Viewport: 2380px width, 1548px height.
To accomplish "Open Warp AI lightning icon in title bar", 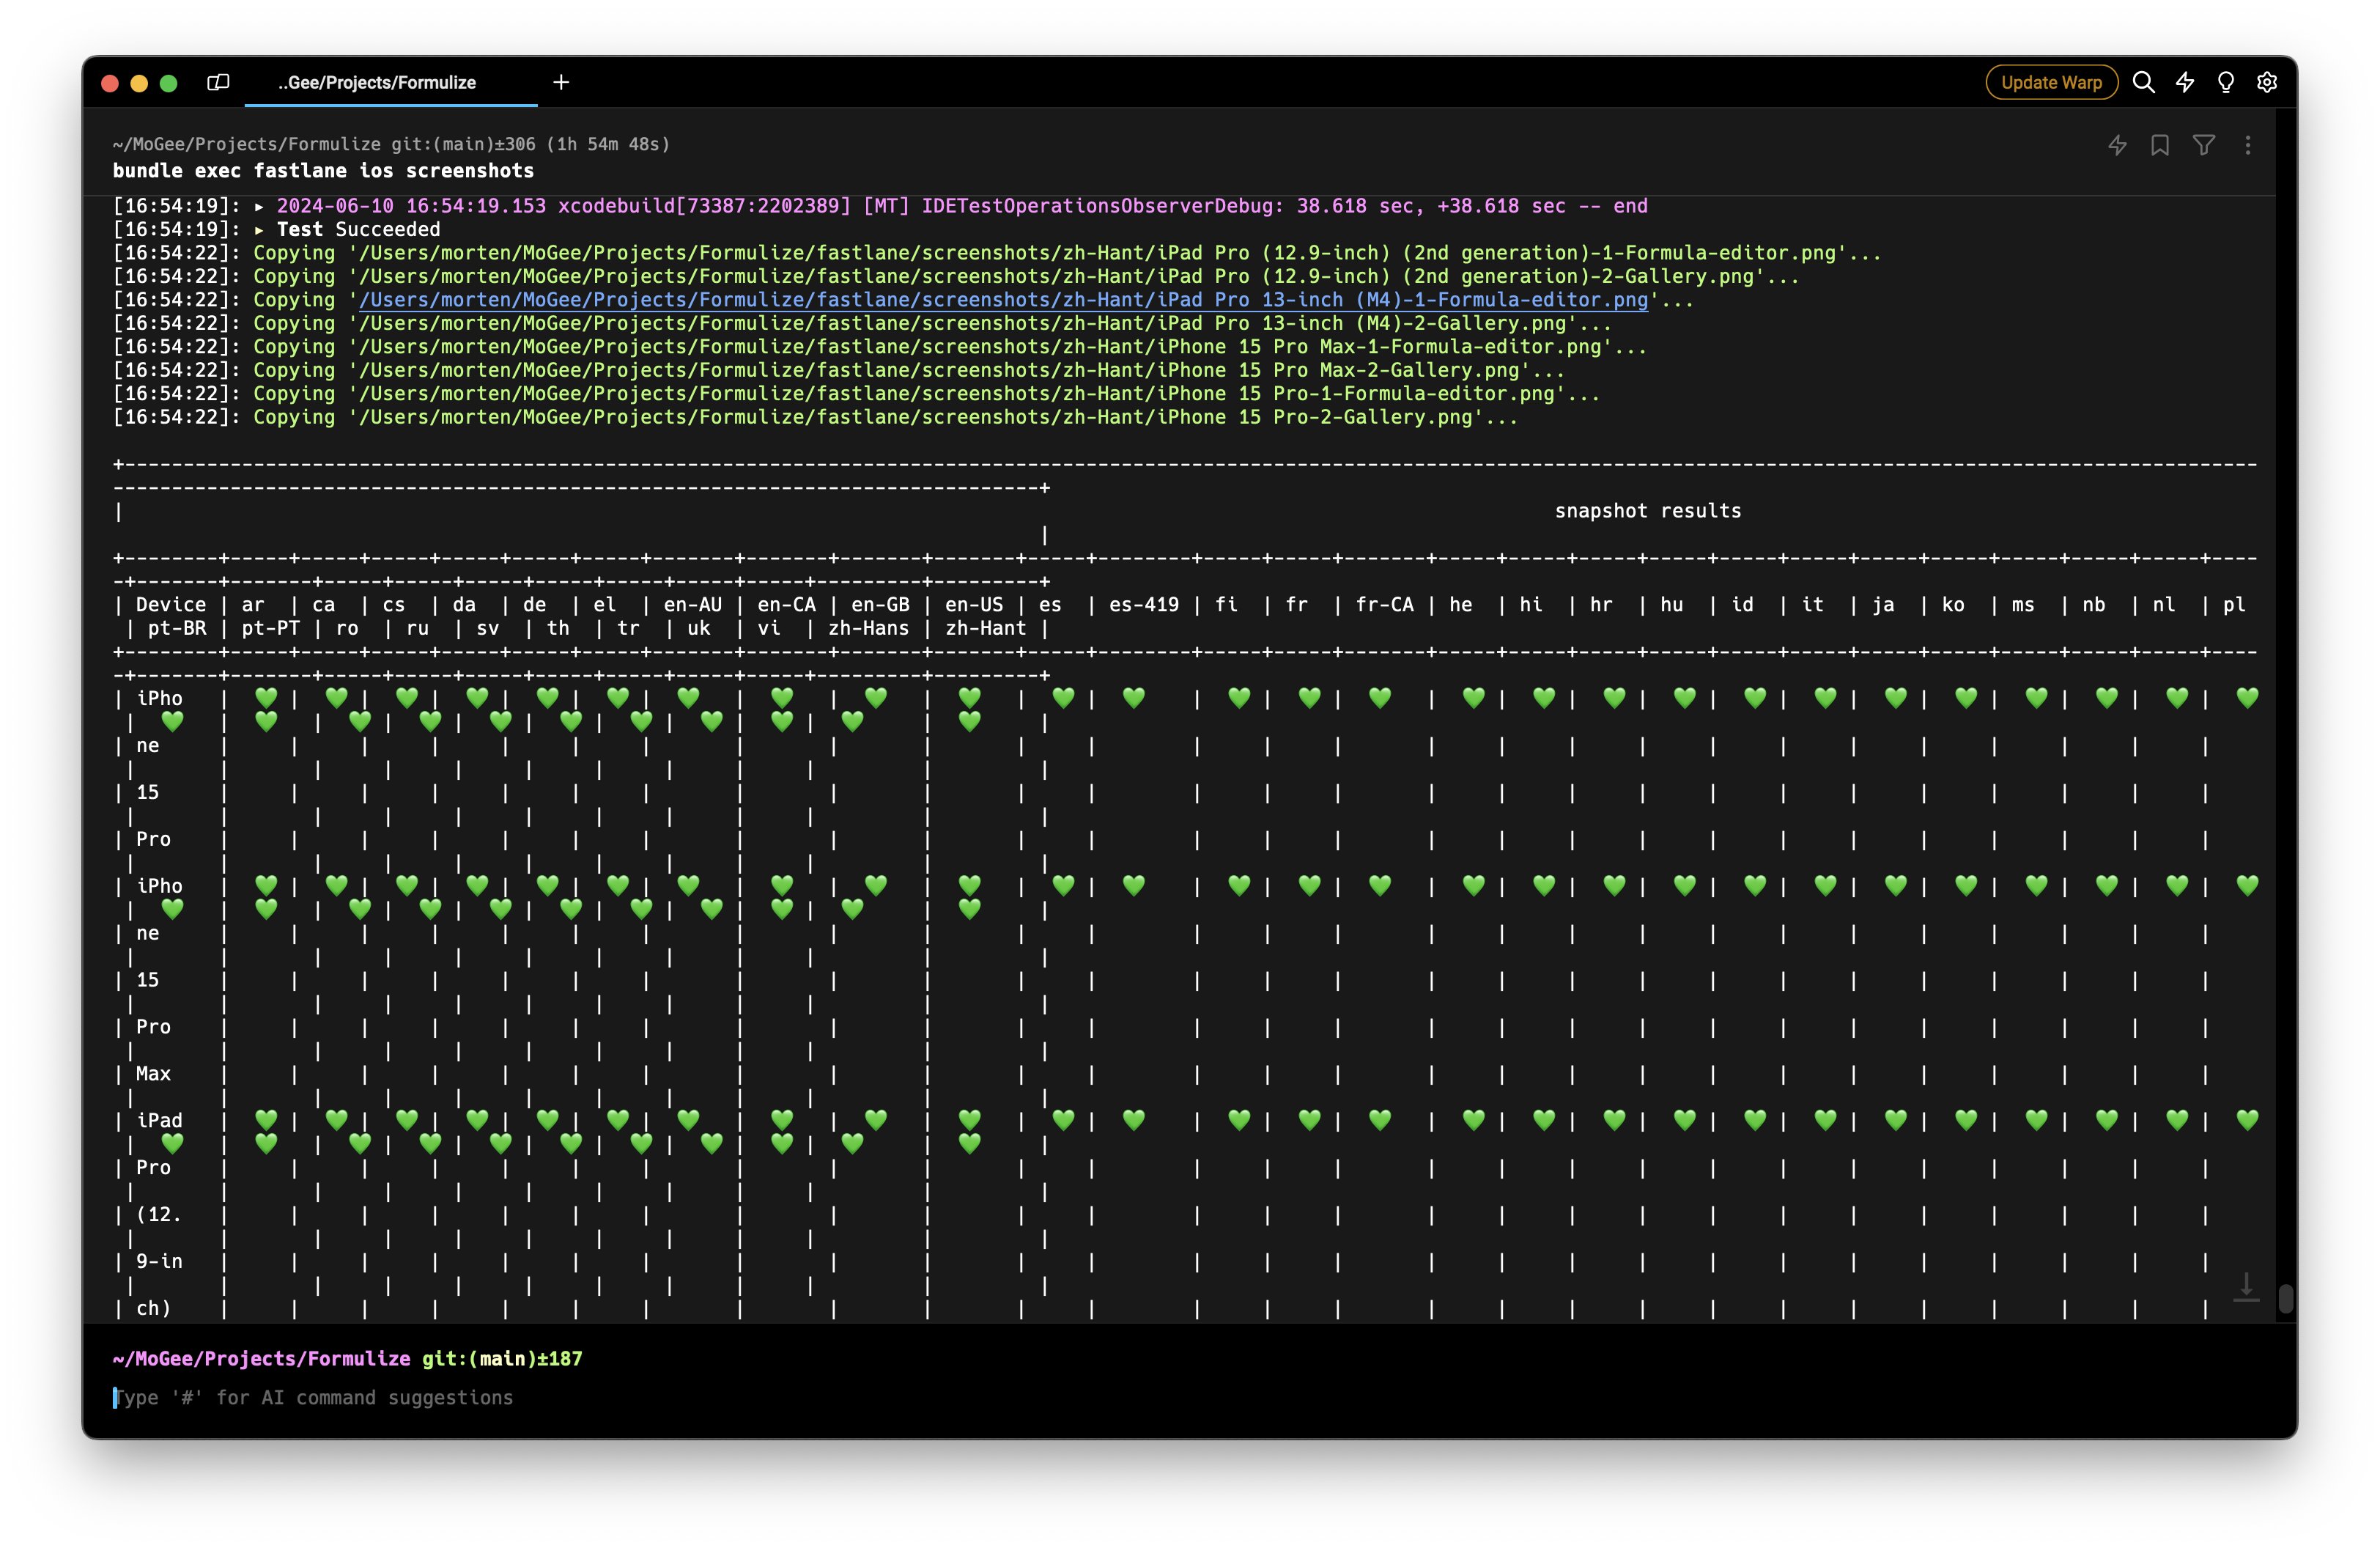I will [2185, 82].
